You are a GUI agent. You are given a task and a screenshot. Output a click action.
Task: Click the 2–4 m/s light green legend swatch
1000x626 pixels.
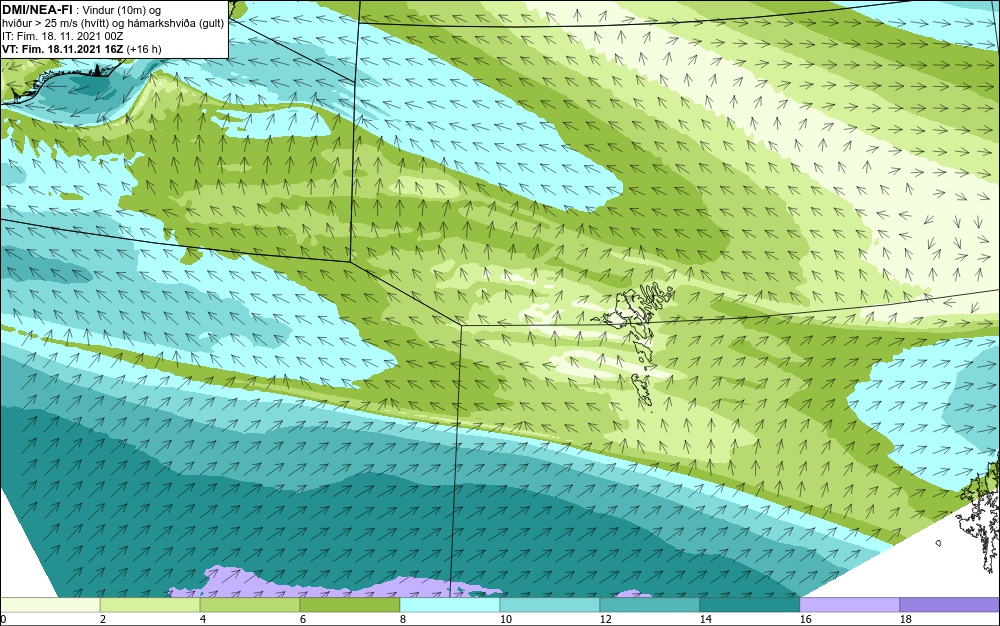[150, 605]
